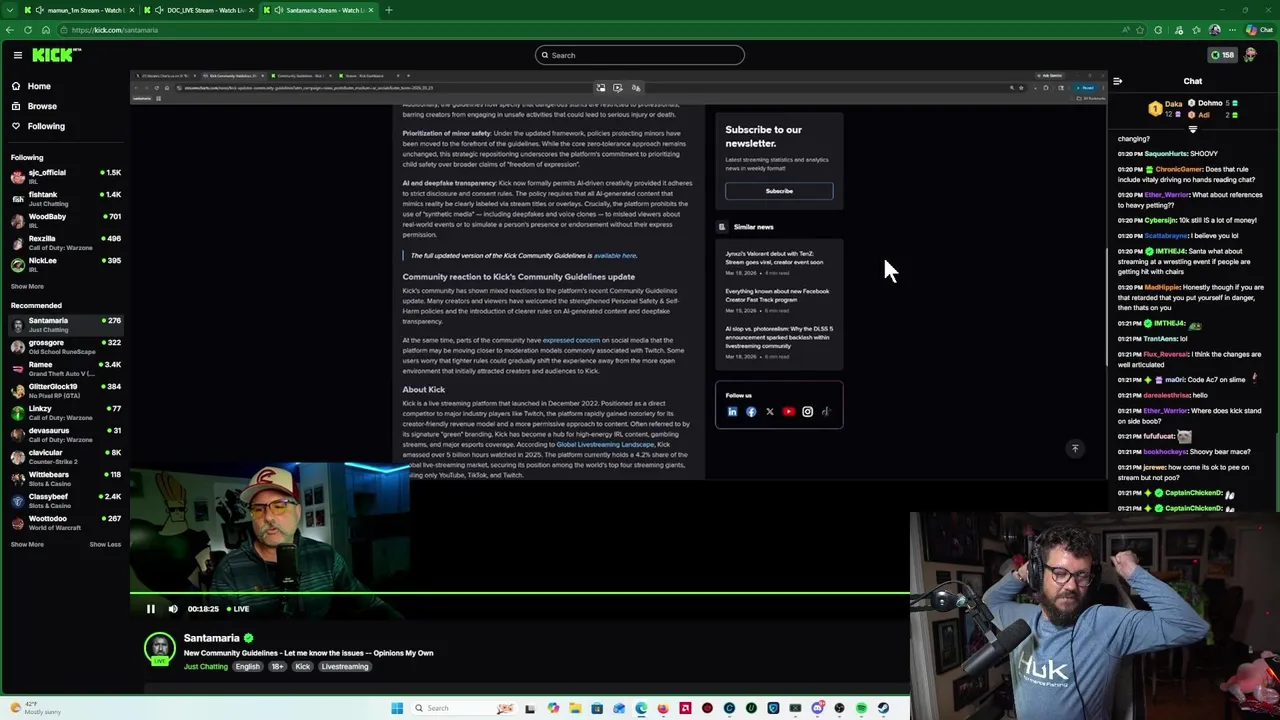Open sjc_official channel in Following

click(x=65, y=177)
